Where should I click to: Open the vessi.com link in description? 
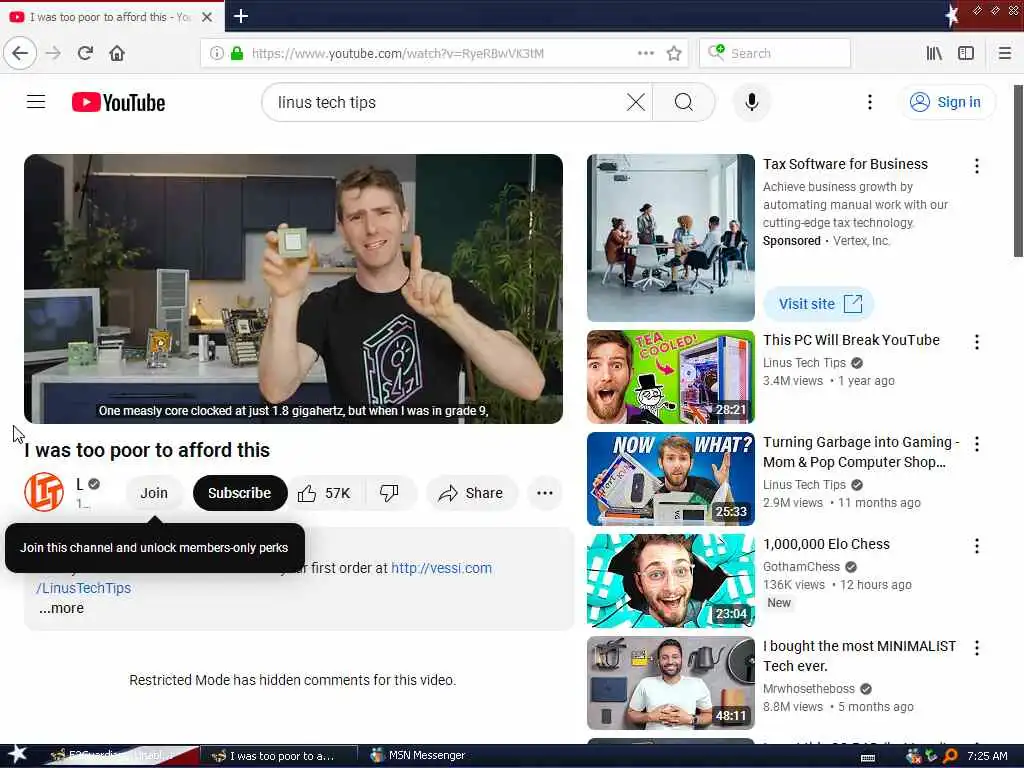coord(441,568)
